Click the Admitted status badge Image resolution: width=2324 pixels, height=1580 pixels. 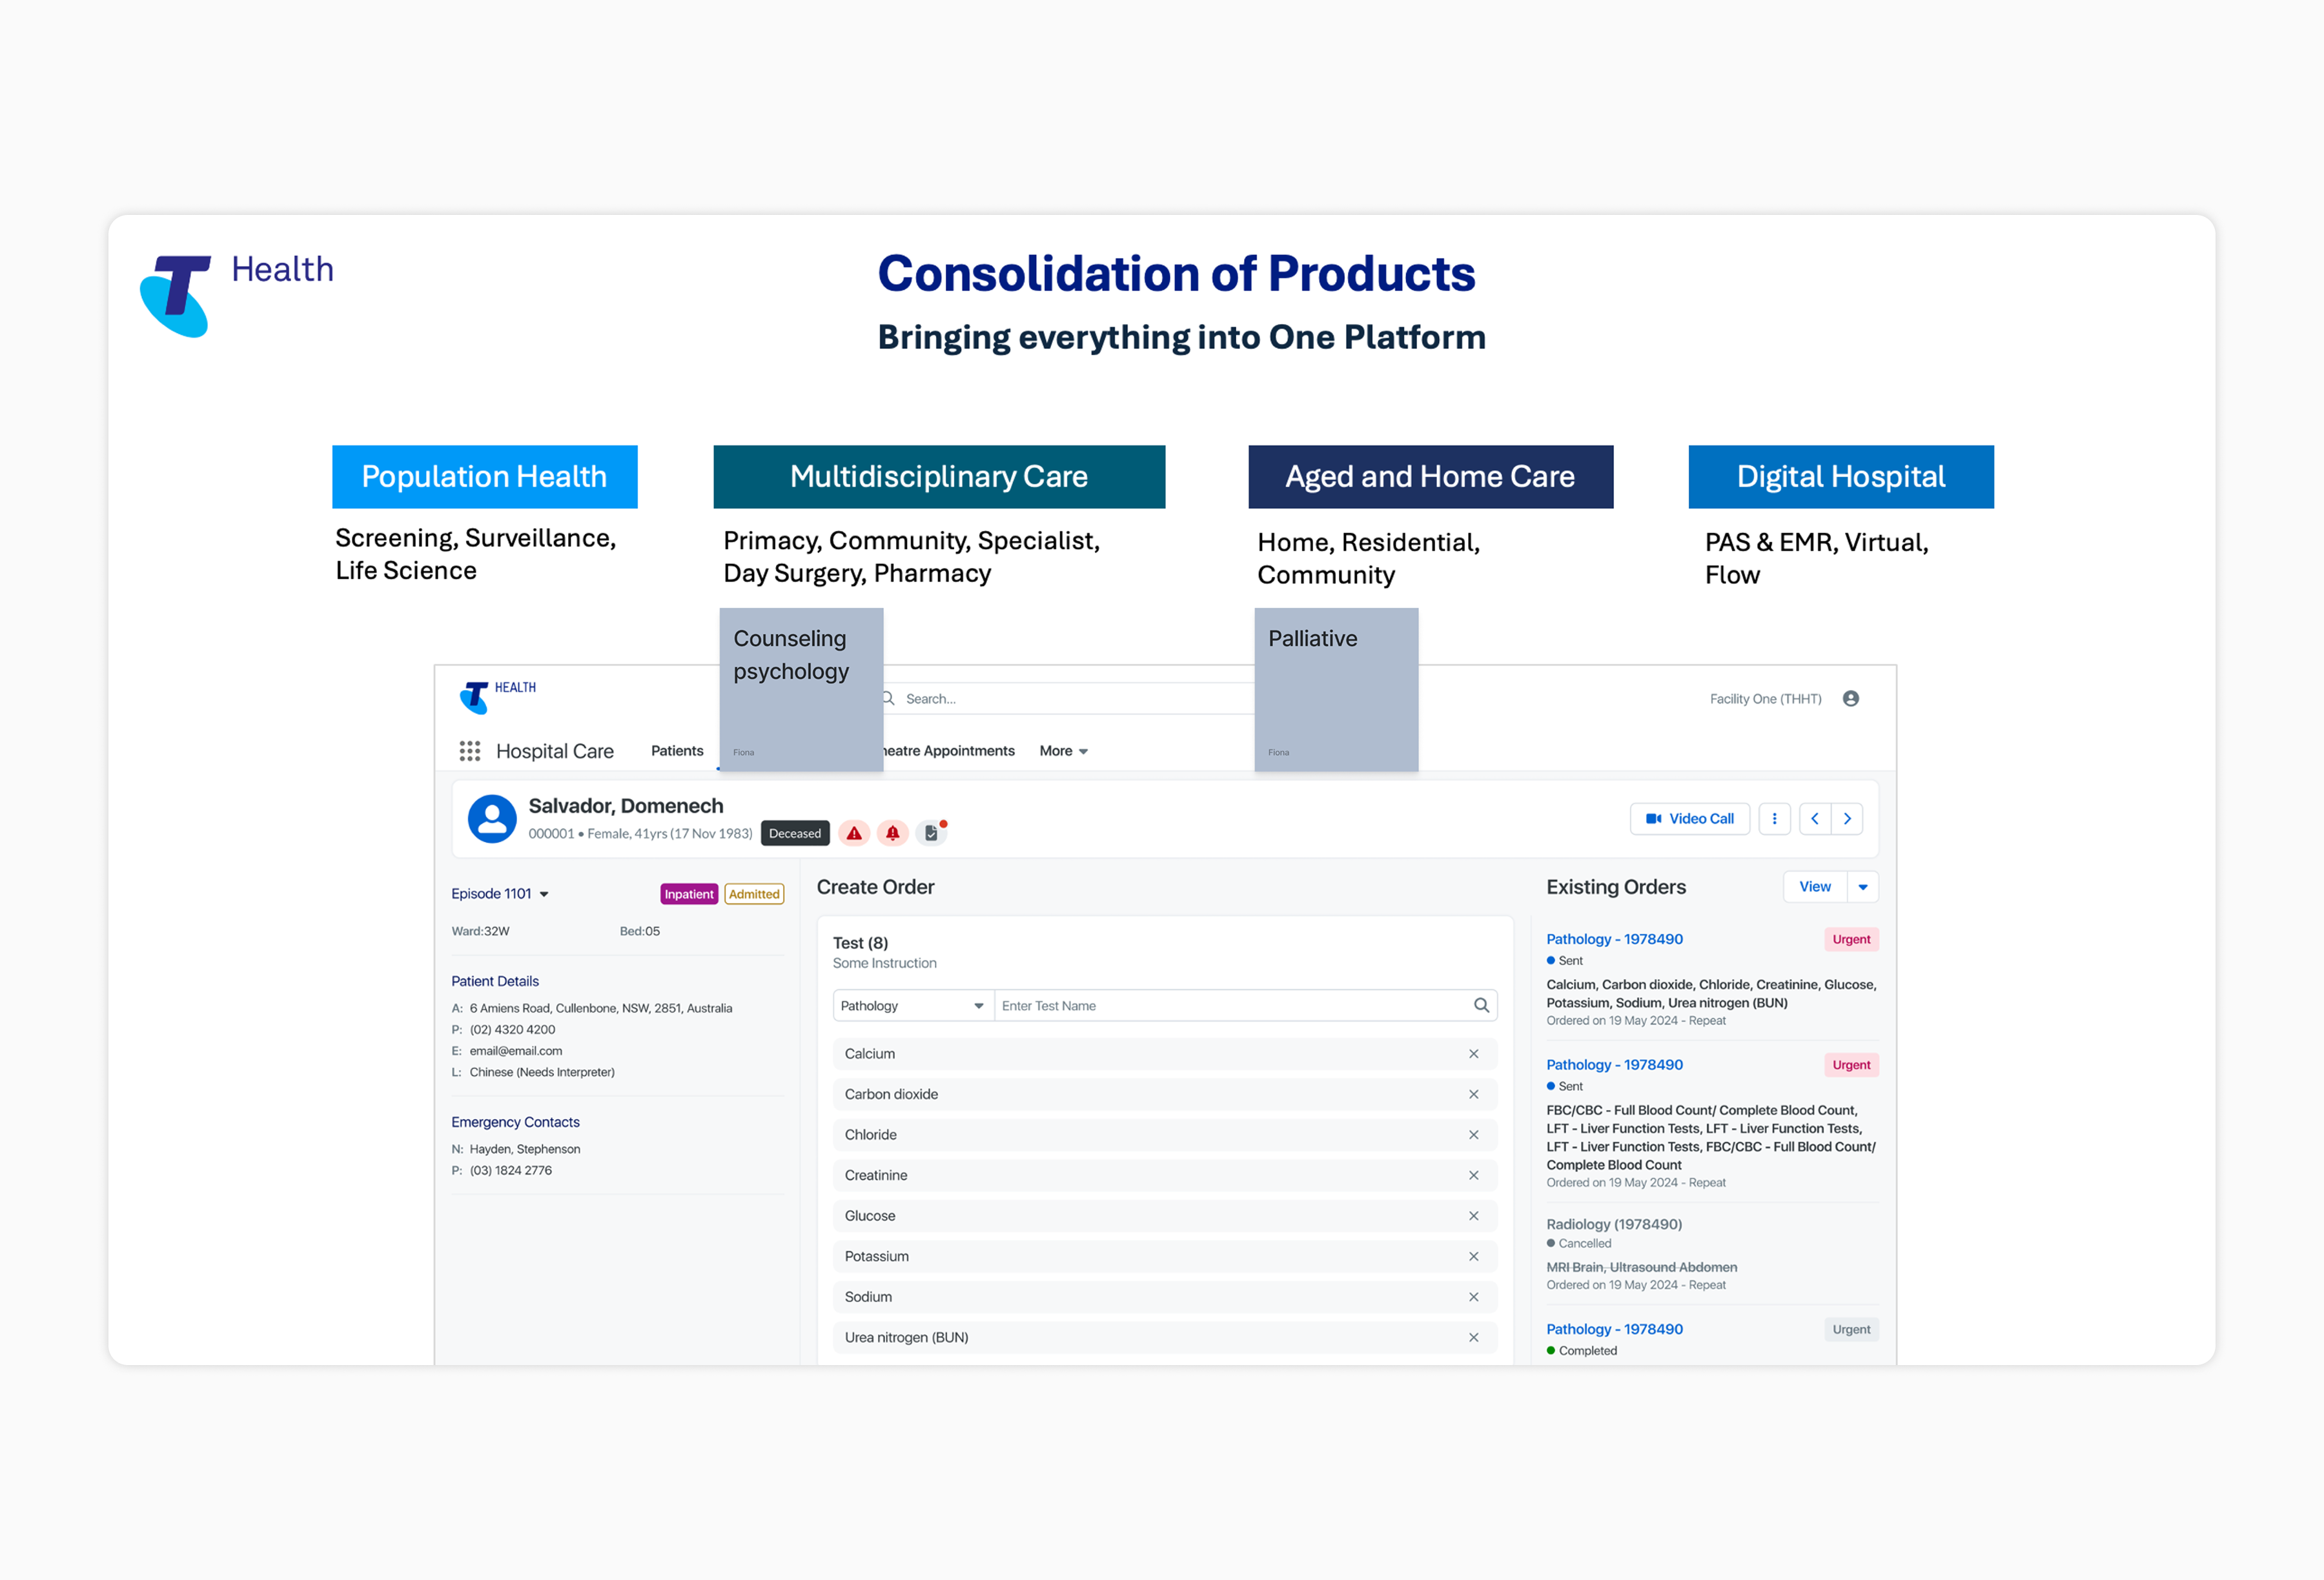point(754,894)
